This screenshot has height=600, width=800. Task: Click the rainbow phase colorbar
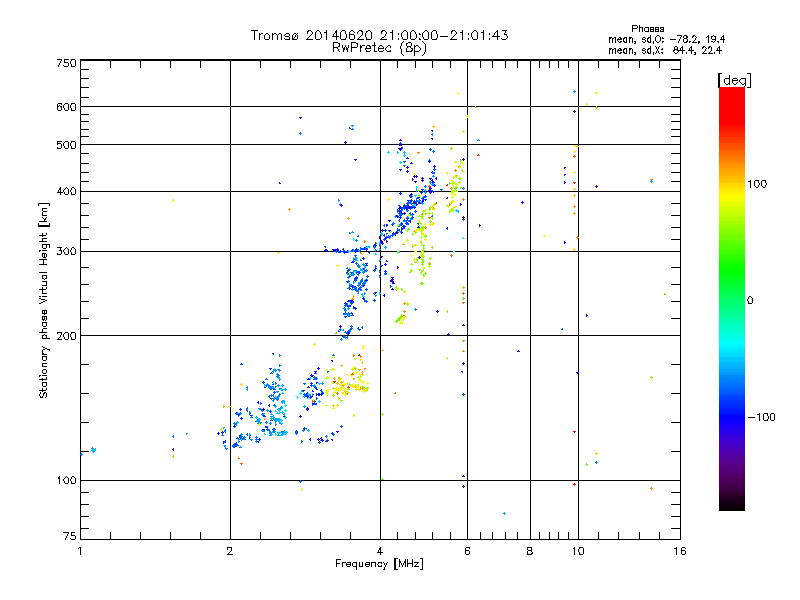coord(732,298)
